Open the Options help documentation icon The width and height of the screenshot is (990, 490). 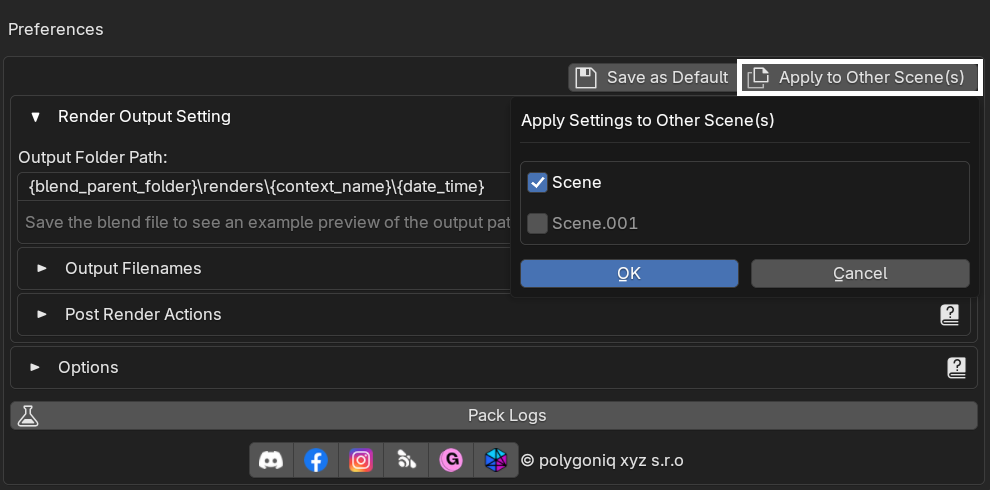point(957,368)
